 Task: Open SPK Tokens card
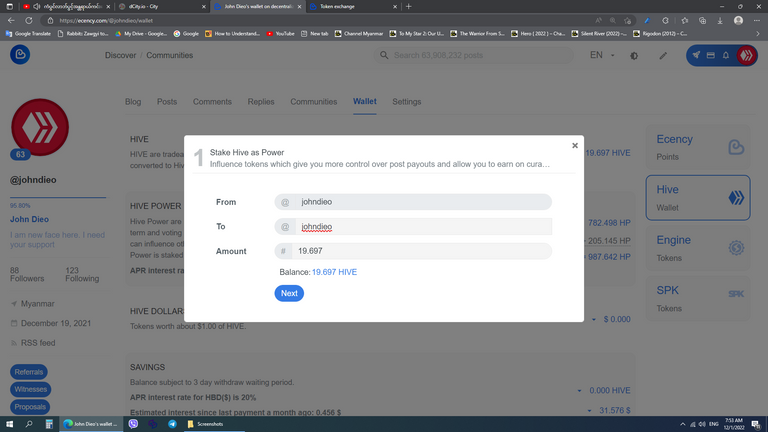[698, 299]
